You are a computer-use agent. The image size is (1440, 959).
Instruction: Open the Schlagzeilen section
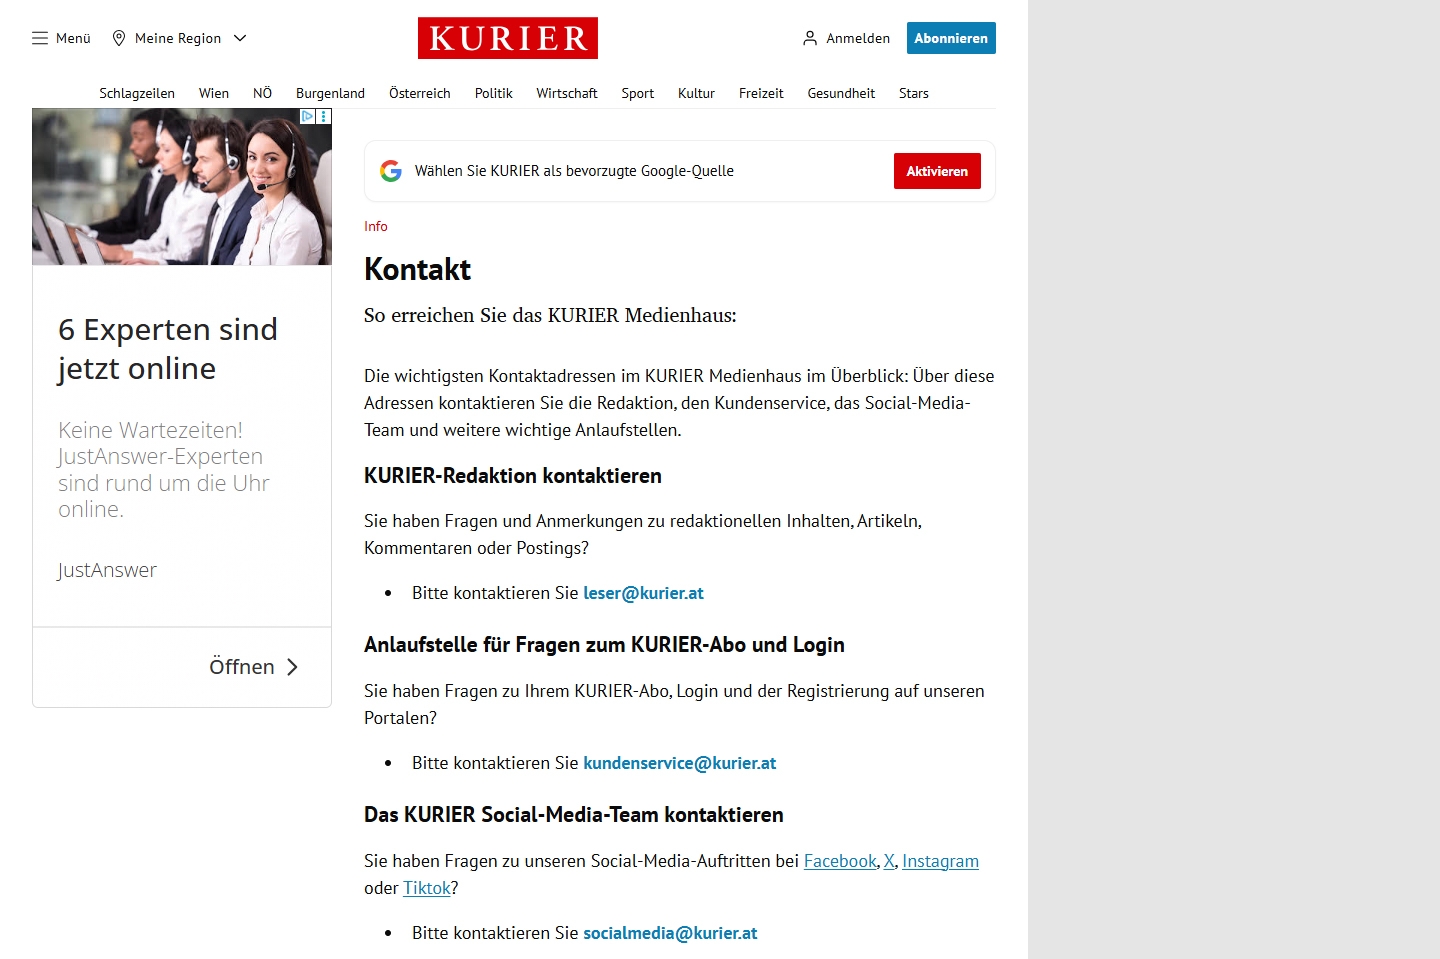coord(137,93)
